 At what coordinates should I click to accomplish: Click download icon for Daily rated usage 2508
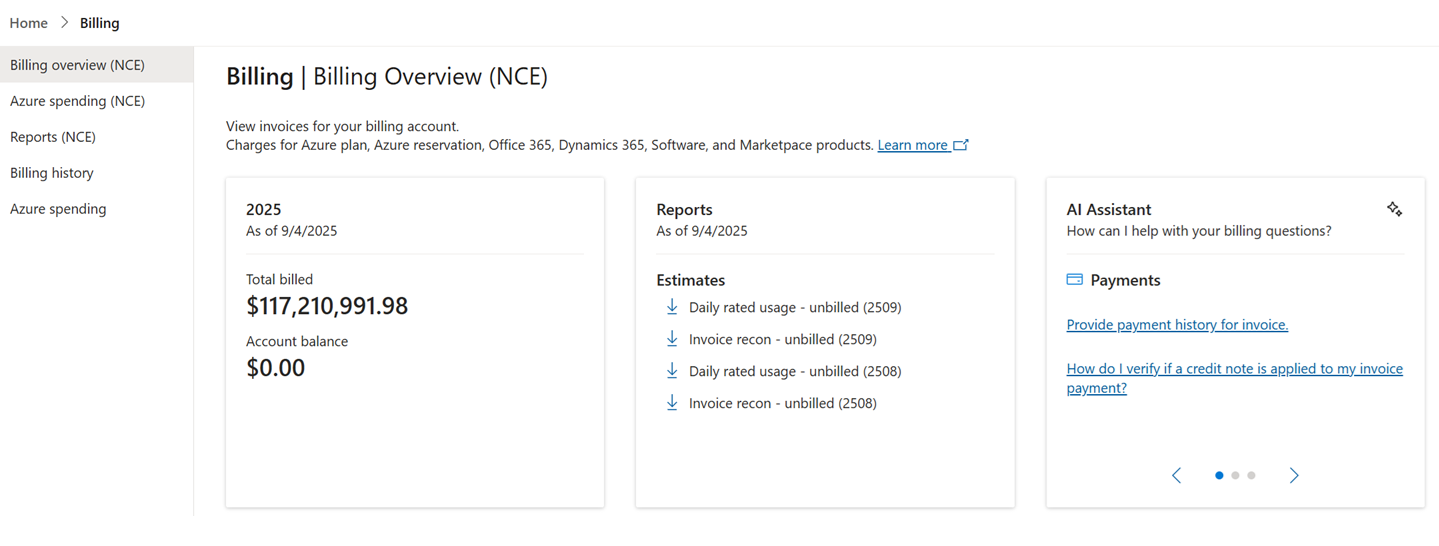point(672,371)
